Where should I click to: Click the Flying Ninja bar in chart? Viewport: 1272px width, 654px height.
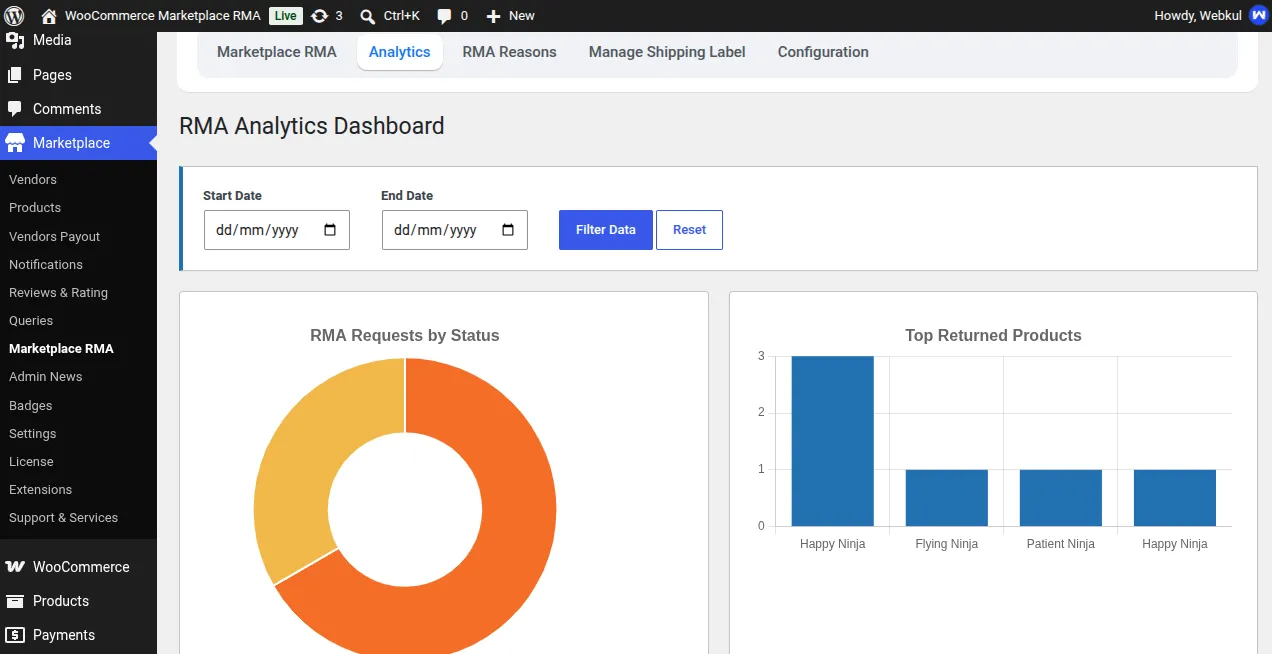(947, 498)
